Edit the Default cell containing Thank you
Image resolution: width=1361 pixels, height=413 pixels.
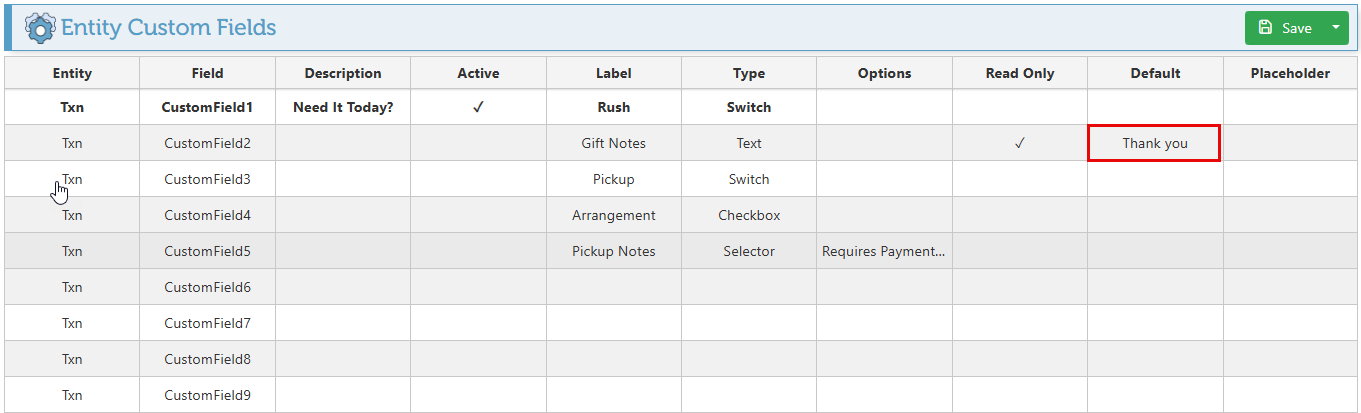tap(1154, 143)
